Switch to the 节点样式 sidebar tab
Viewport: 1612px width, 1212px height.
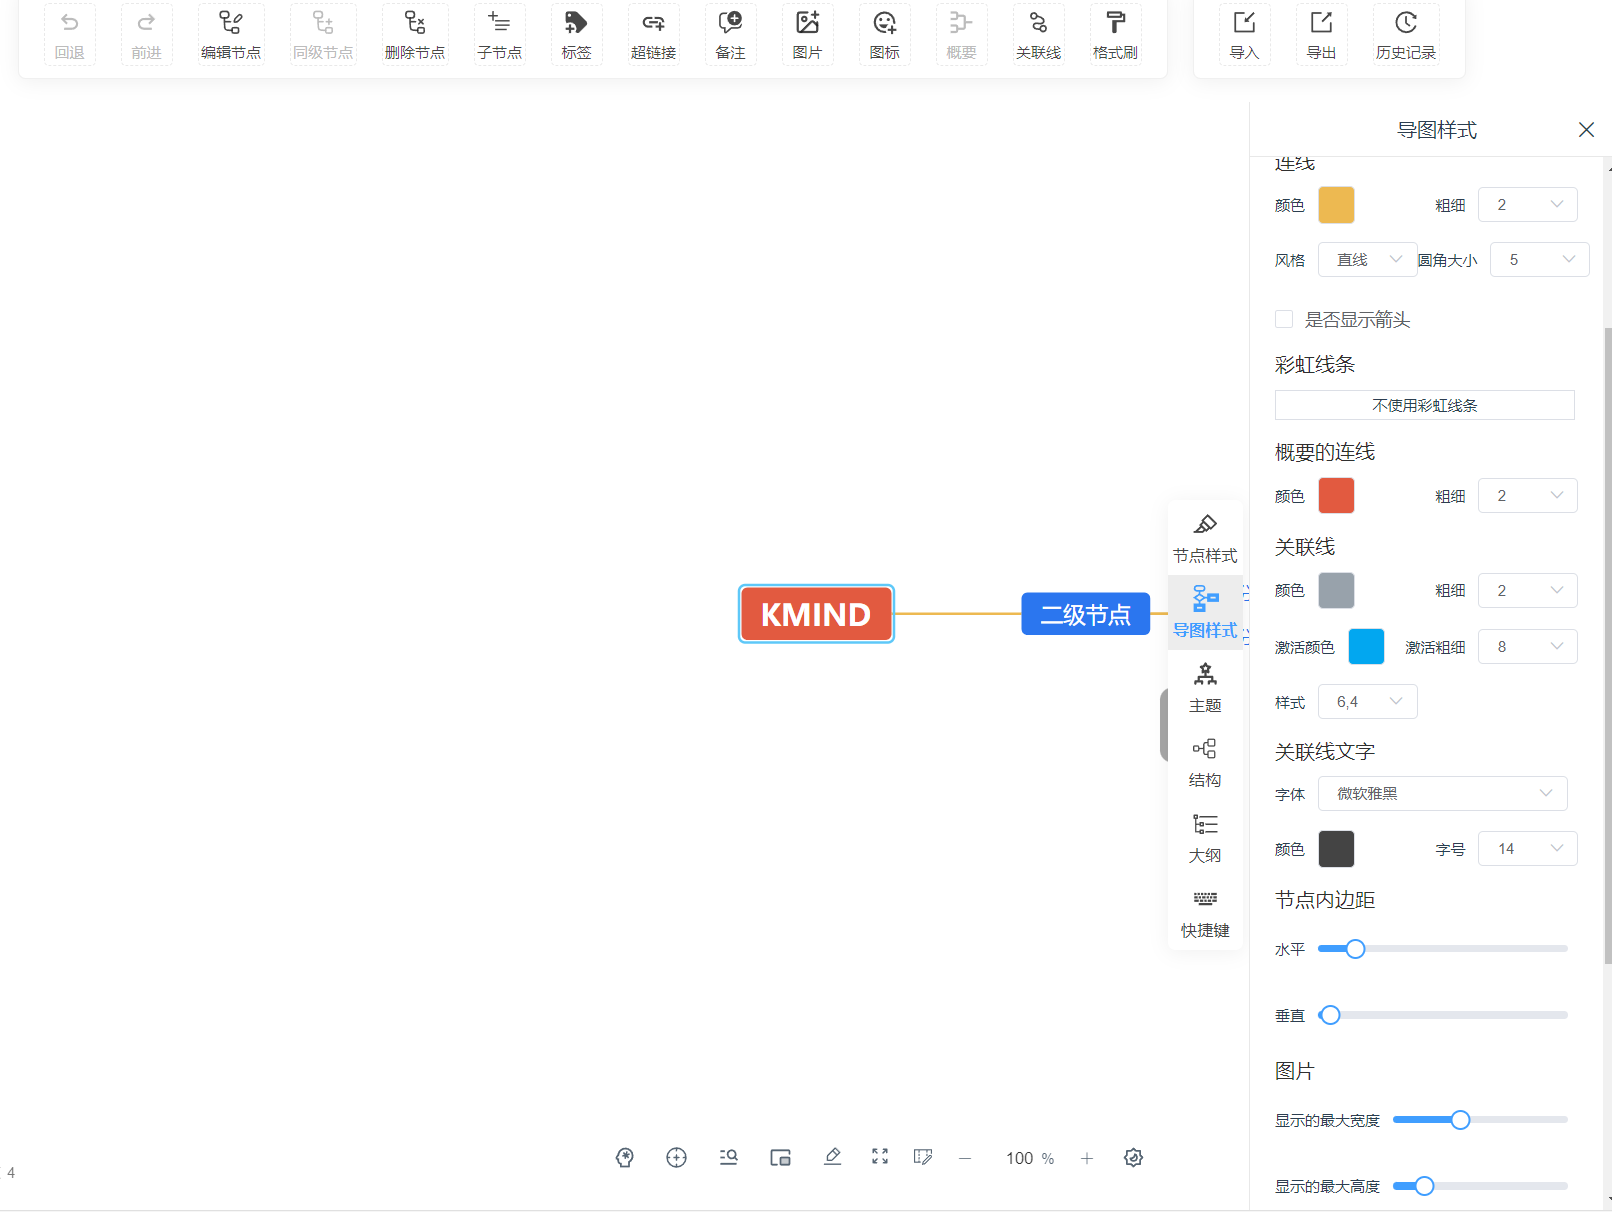click(x=1205, y=538)
